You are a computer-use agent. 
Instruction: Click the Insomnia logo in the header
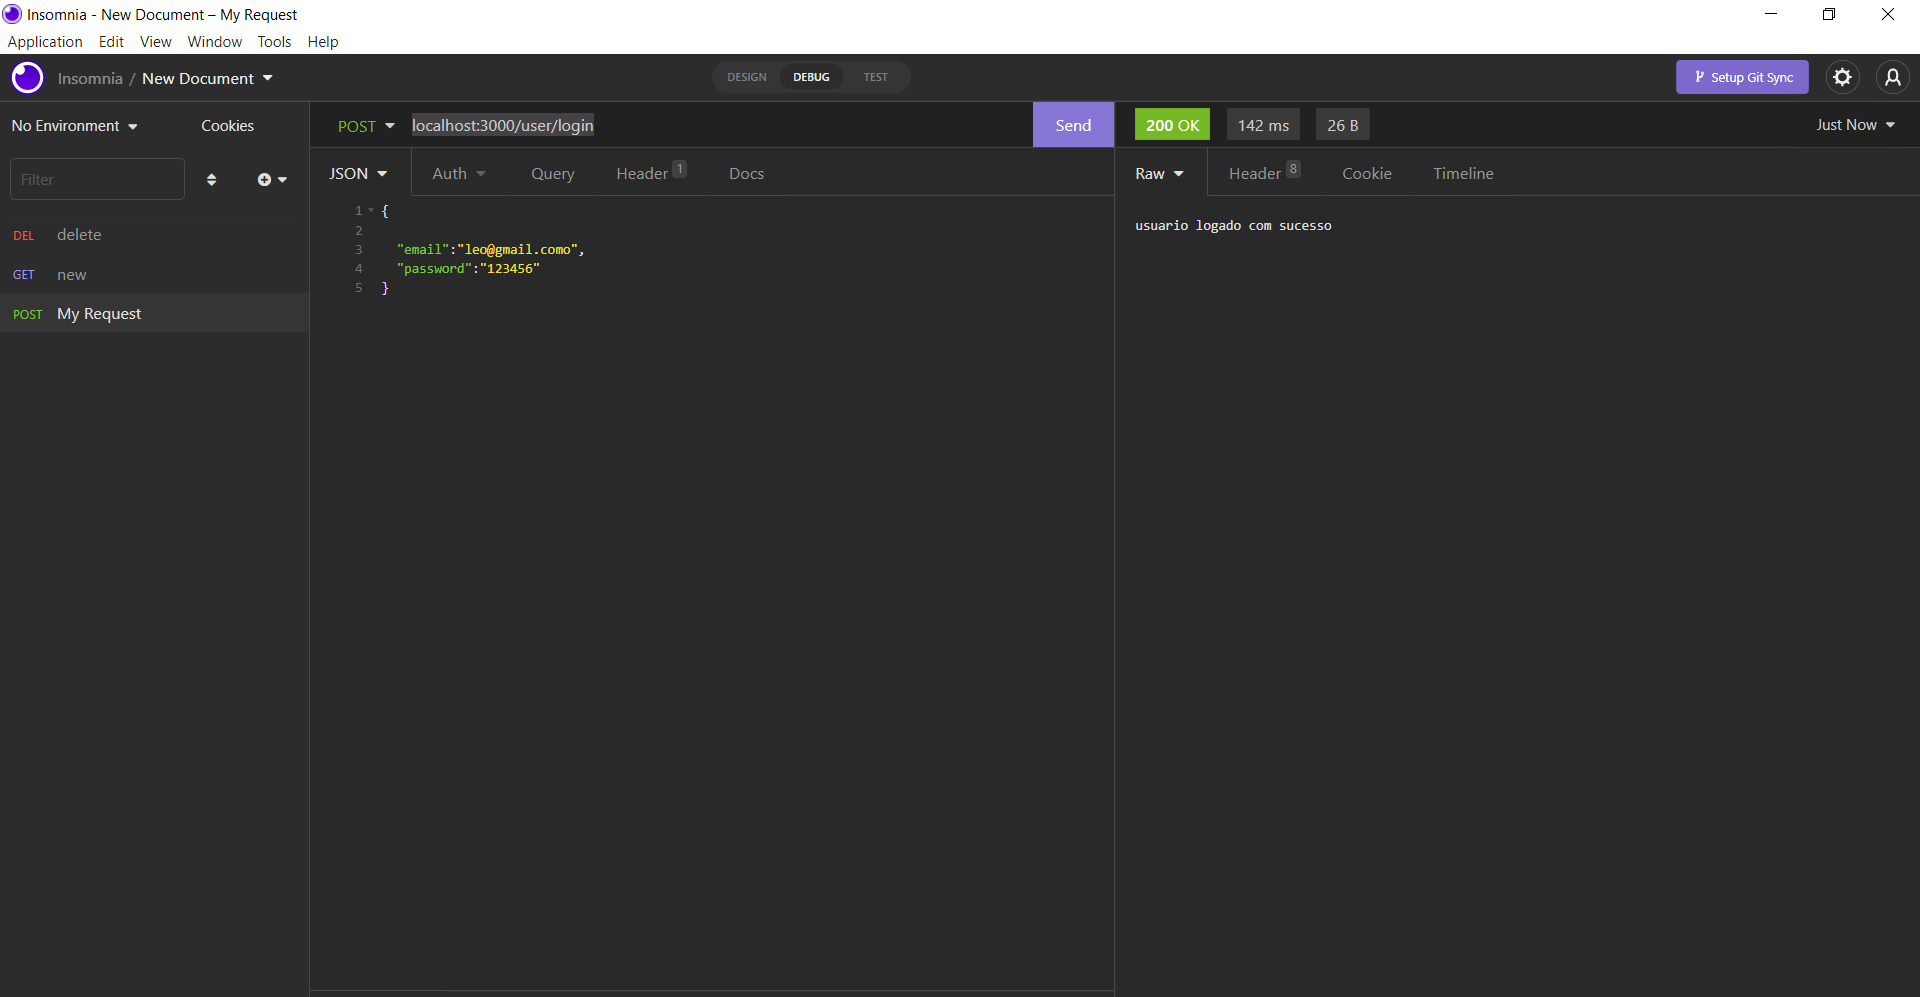[x=27, y=77]
